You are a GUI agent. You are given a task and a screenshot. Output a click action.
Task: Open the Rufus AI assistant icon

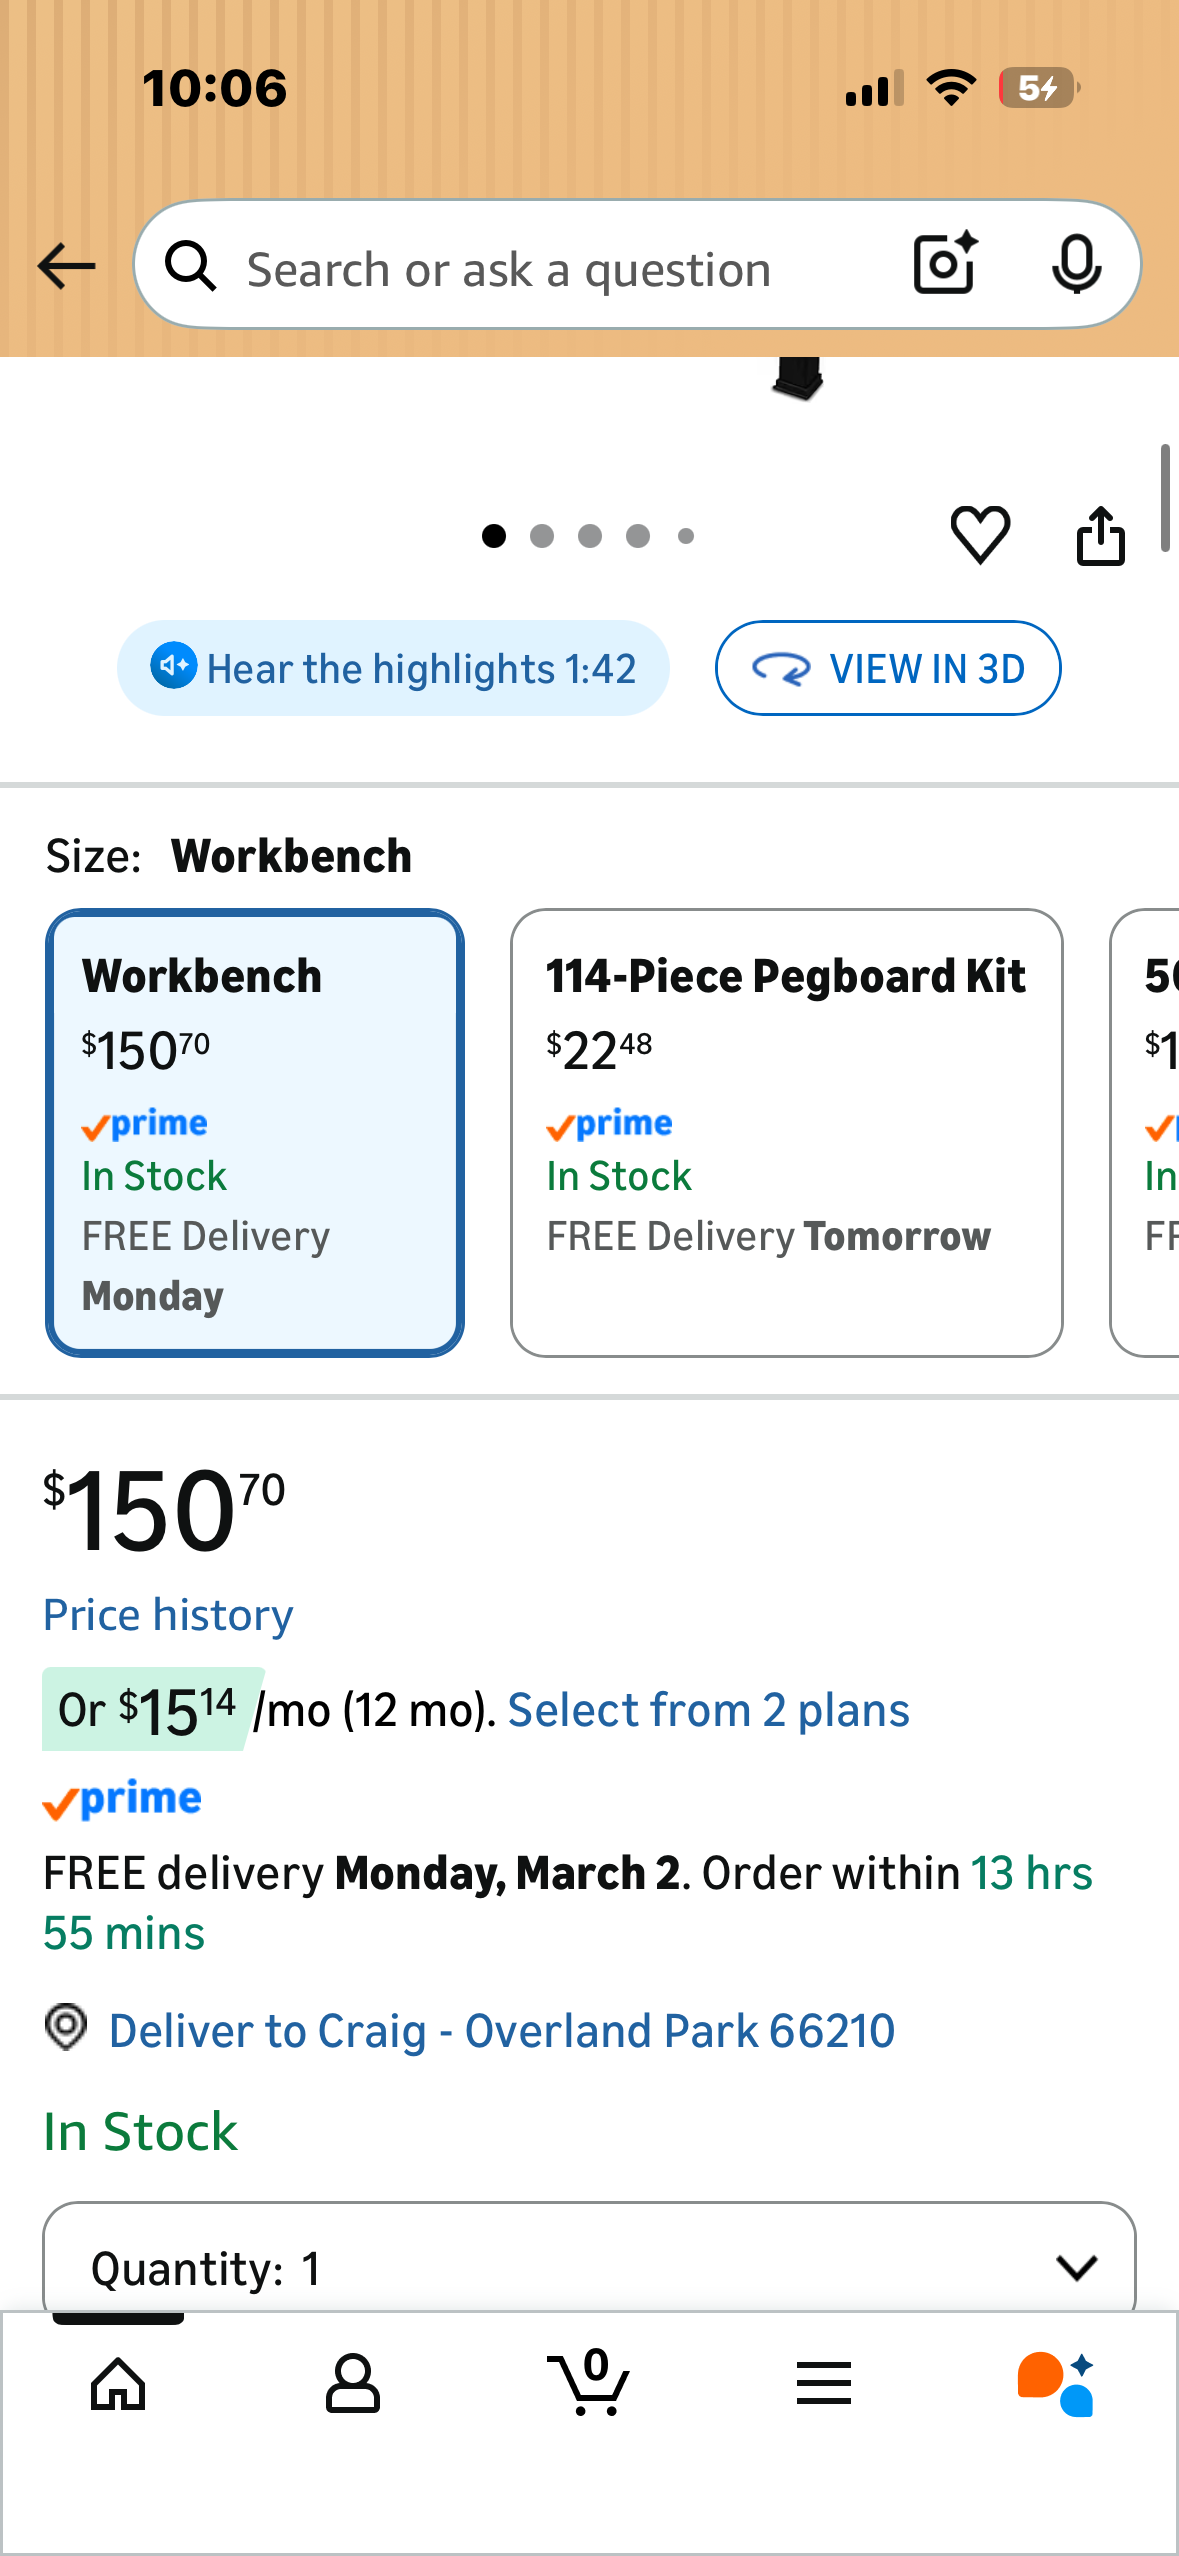(x=1056, y=2383)
